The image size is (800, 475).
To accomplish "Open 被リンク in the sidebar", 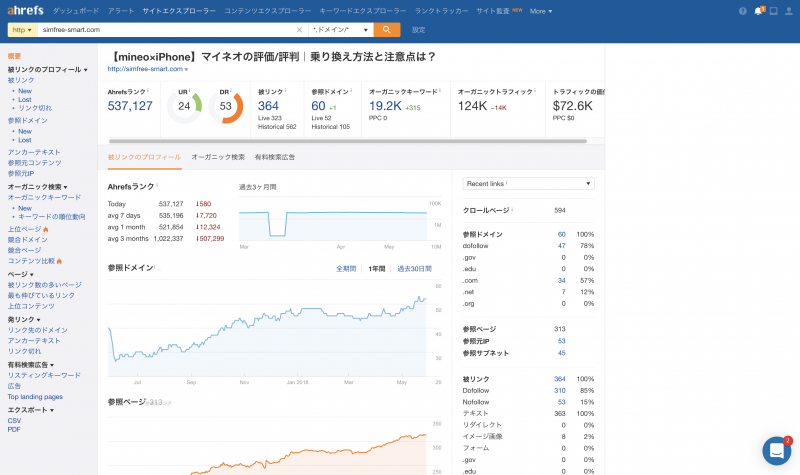I will [21, 80].
